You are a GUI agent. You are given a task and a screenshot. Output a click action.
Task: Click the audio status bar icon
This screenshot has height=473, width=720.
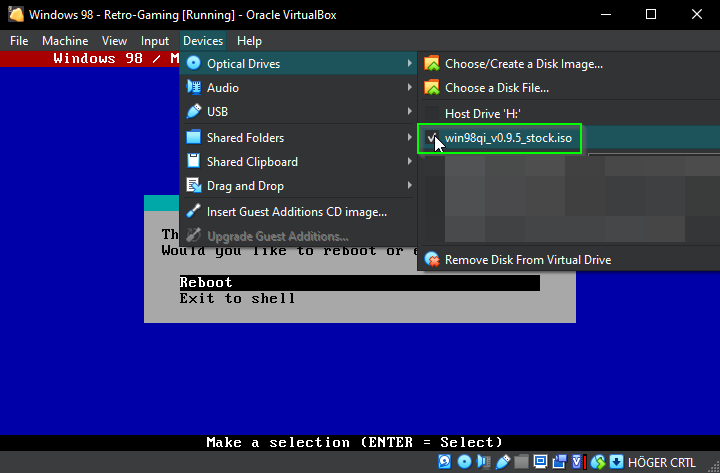click(484, 462)
